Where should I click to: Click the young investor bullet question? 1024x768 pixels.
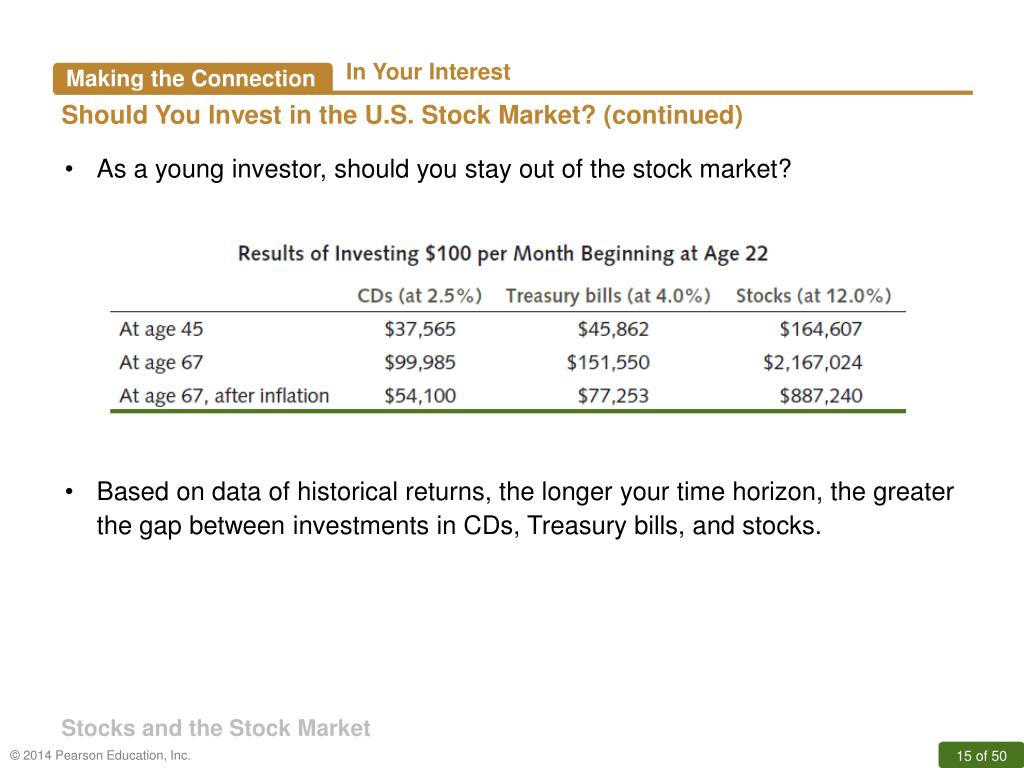(443, 169)
